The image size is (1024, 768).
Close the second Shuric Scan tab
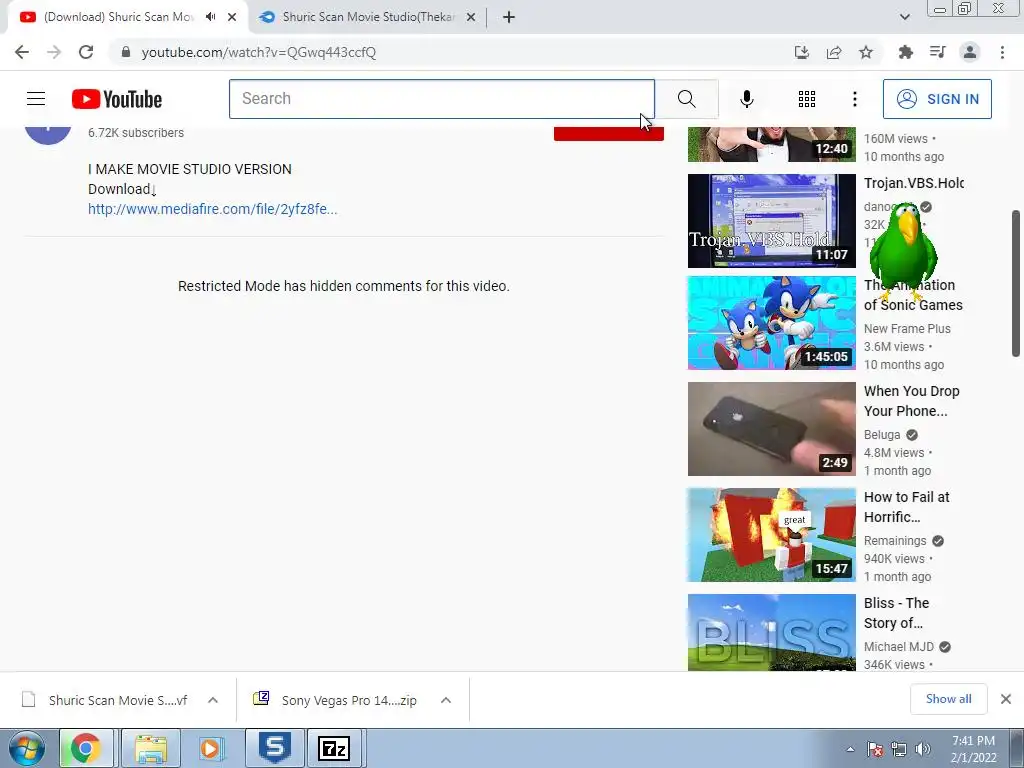(x=471, y=17)
